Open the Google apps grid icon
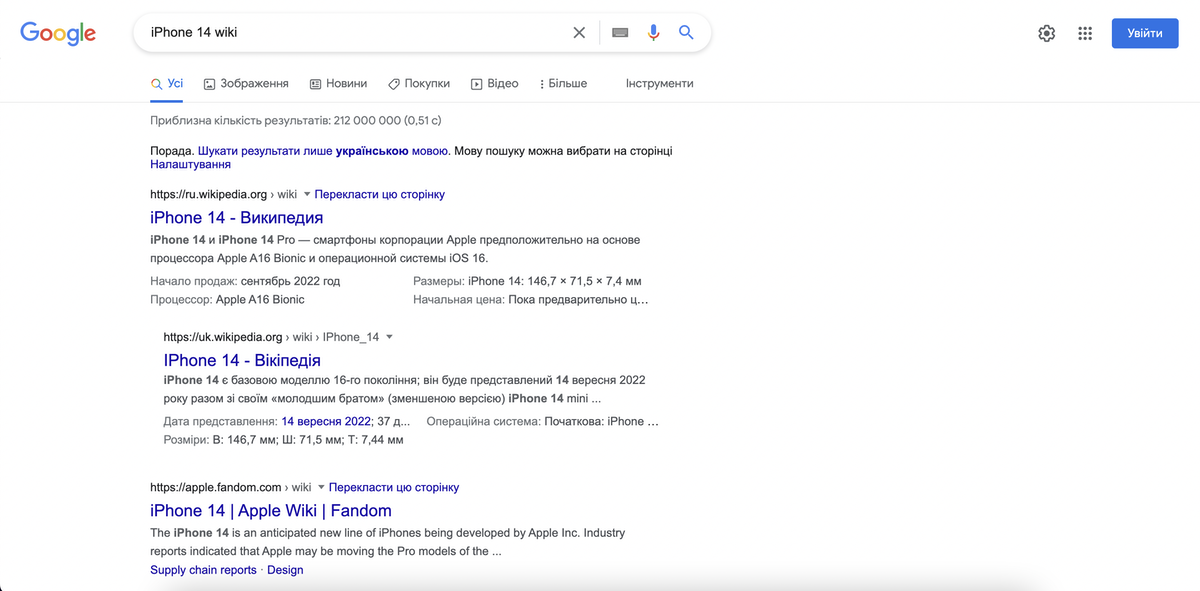 [x=1085, y=34]
